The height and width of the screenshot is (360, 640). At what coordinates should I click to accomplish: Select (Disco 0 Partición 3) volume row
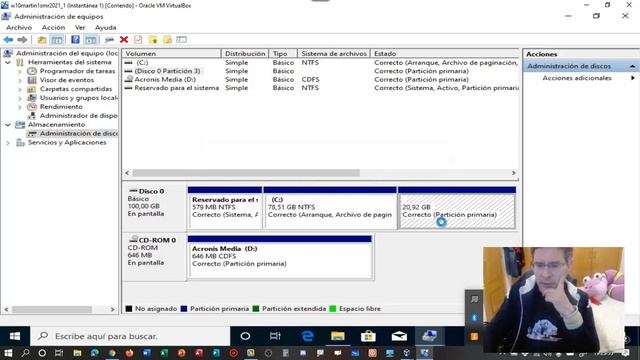(x=320, y=71)
